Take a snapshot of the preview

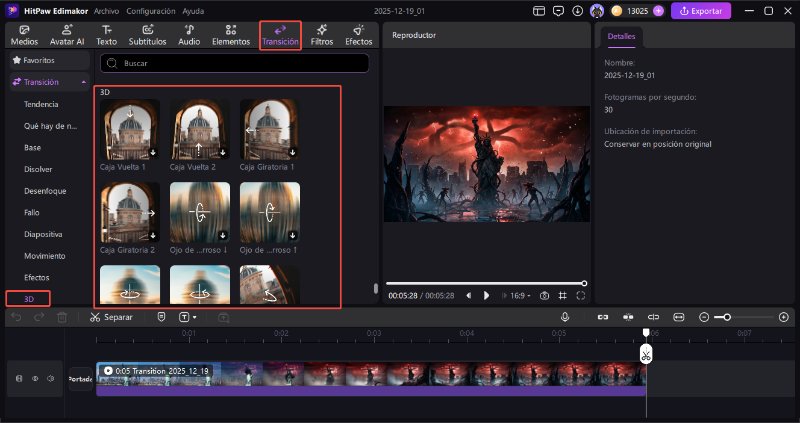coord(544,295)
